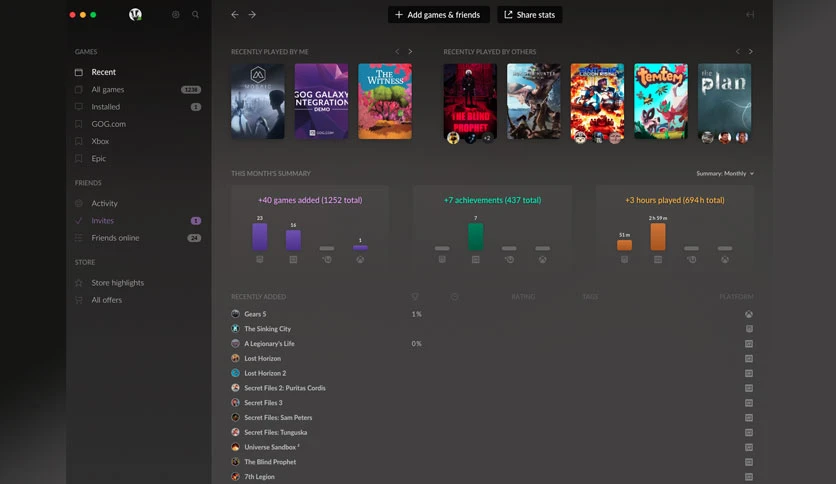This screenshot has width=836, height=484.
Task: Open the settings gear icon
Action: tap(175, 14)
